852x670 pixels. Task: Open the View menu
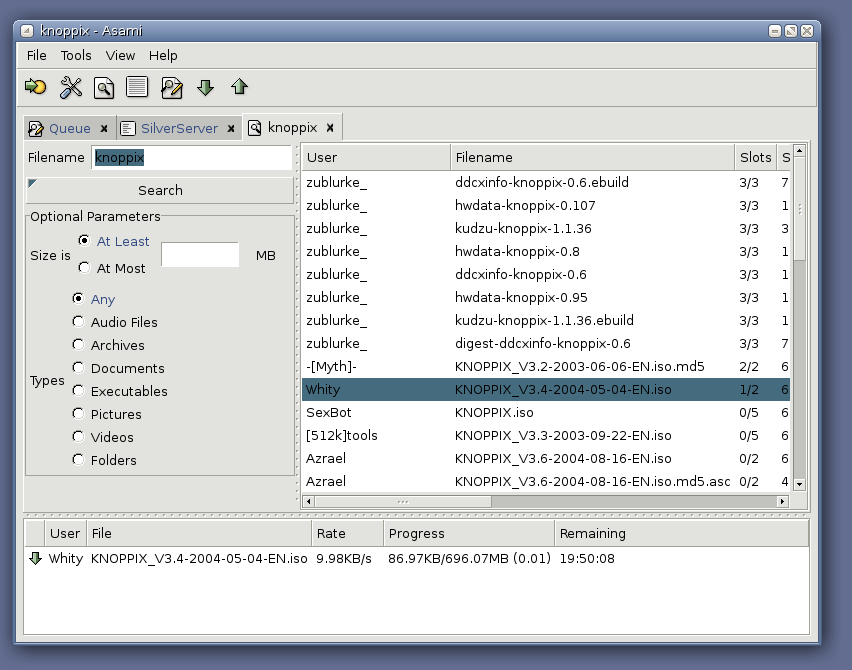(x=120, y=55)
